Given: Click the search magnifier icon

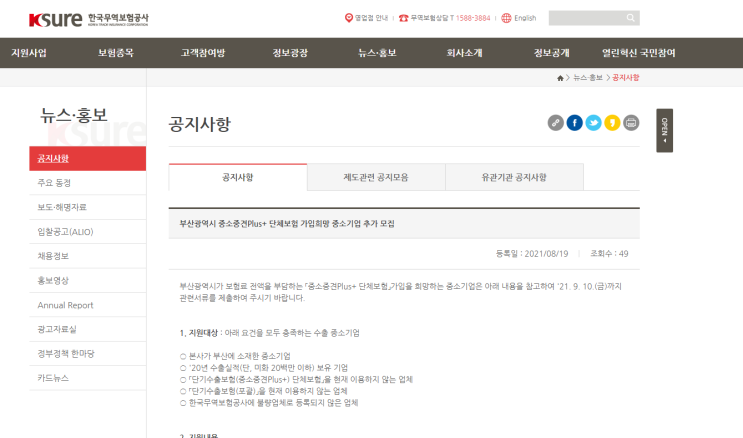Looking at the screenshot, I should click(630, 18).
